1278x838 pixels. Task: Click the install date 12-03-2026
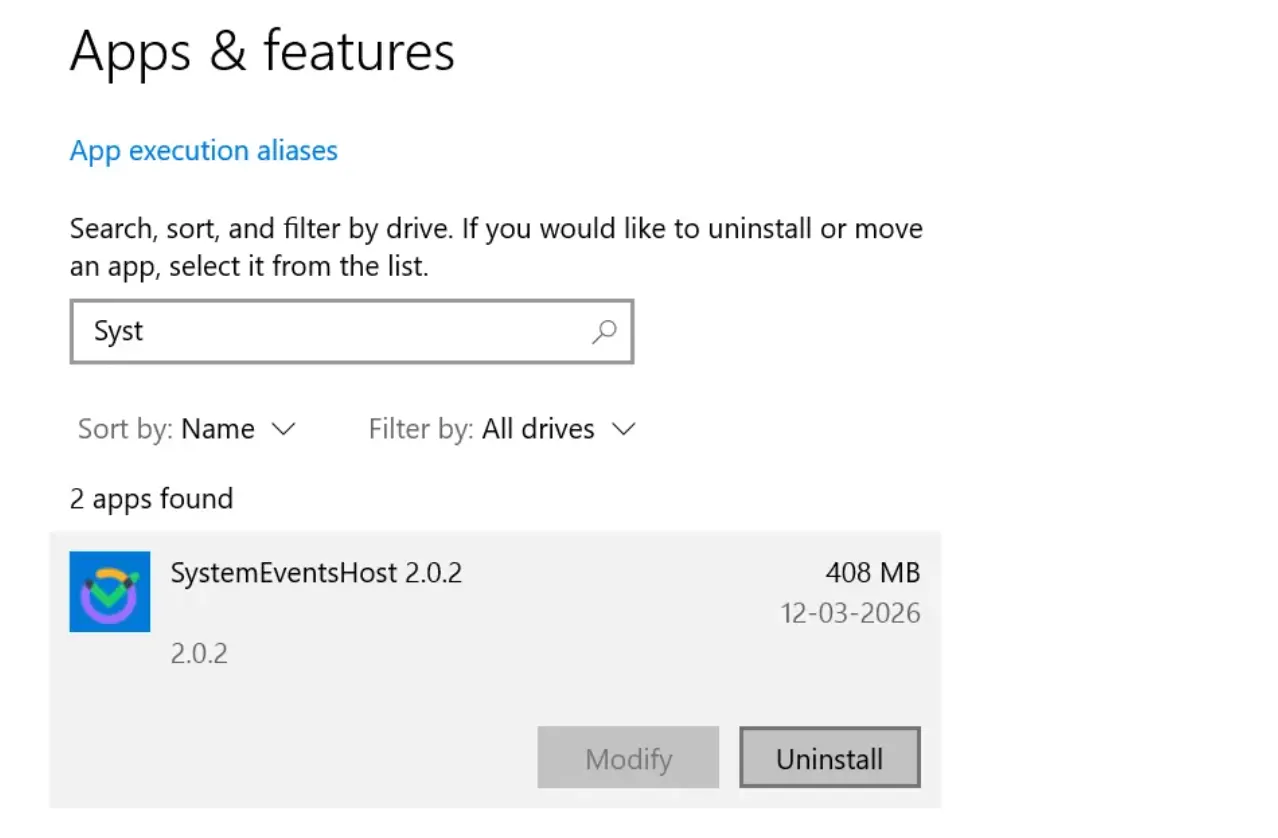[850, 613]
